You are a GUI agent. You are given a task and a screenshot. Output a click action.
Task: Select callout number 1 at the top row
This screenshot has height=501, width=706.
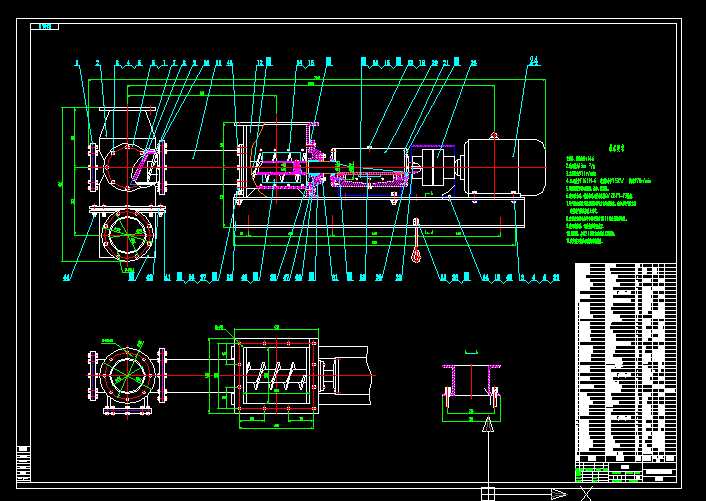pos(77,63)
